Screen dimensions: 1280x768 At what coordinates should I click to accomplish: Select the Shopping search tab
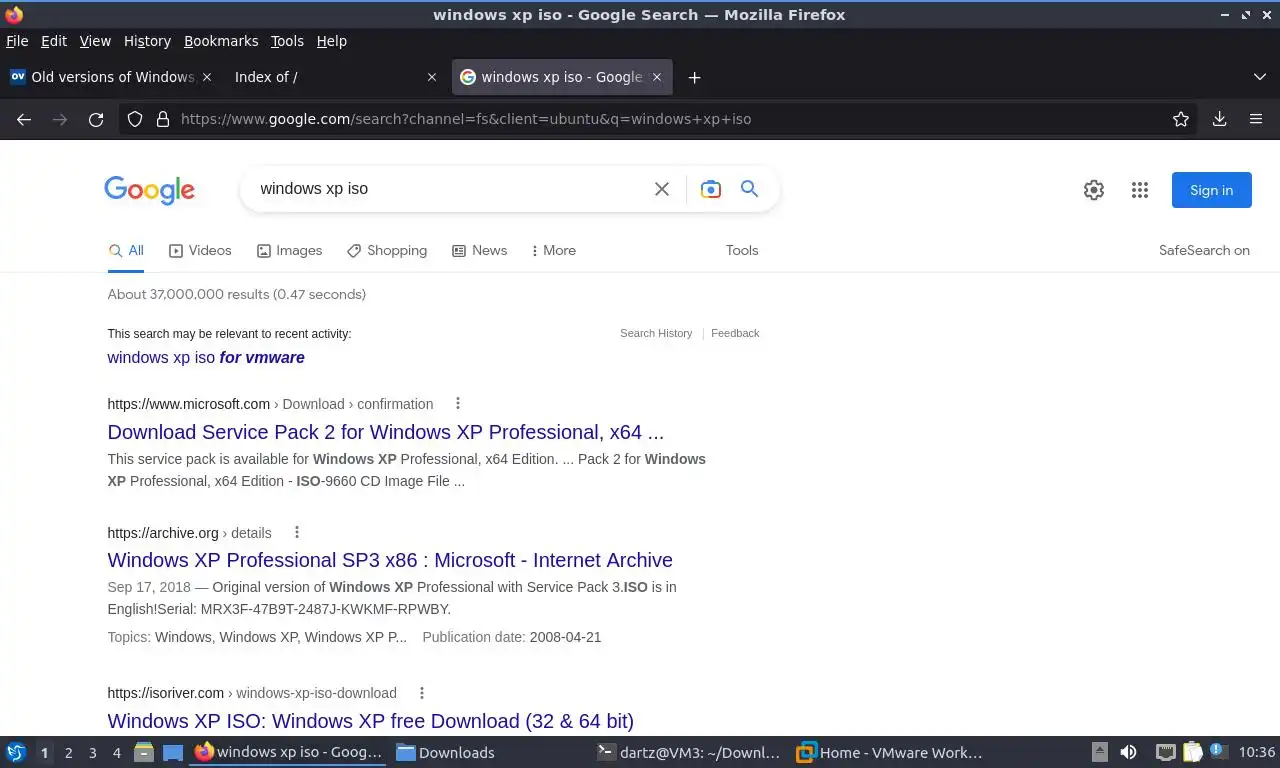pyautogui.click(x=387, y=250)
